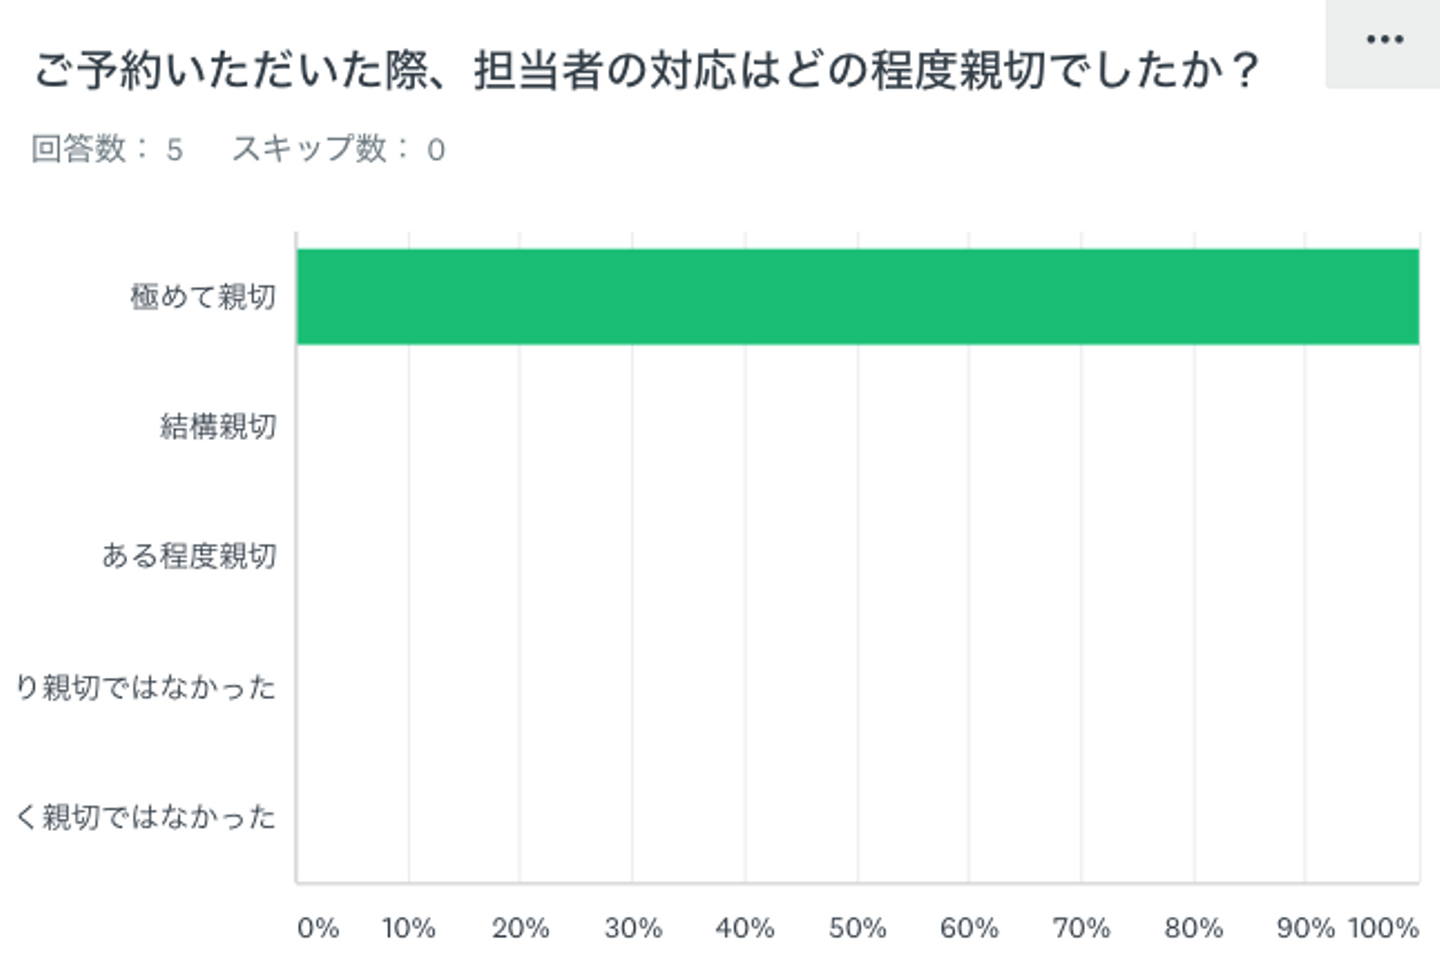The width and height of the screenshot is (1440, 956).
Task: Click the 80% axis label
Action: tap(1194, 928)
